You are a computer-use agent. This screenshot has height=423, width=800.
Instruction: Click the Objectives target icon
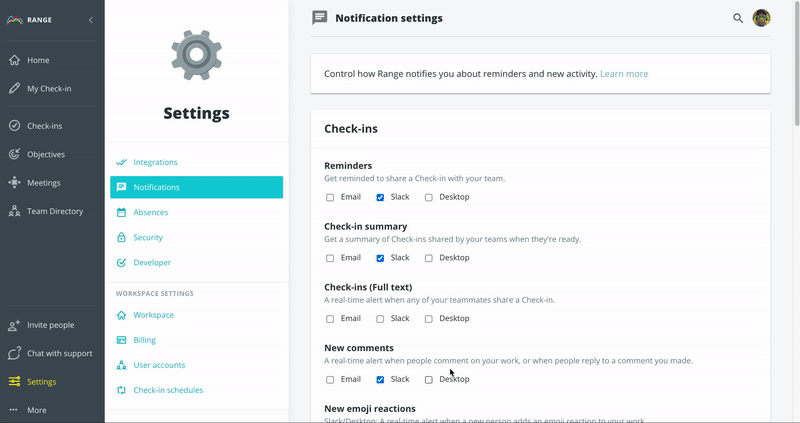coord(14,154)
